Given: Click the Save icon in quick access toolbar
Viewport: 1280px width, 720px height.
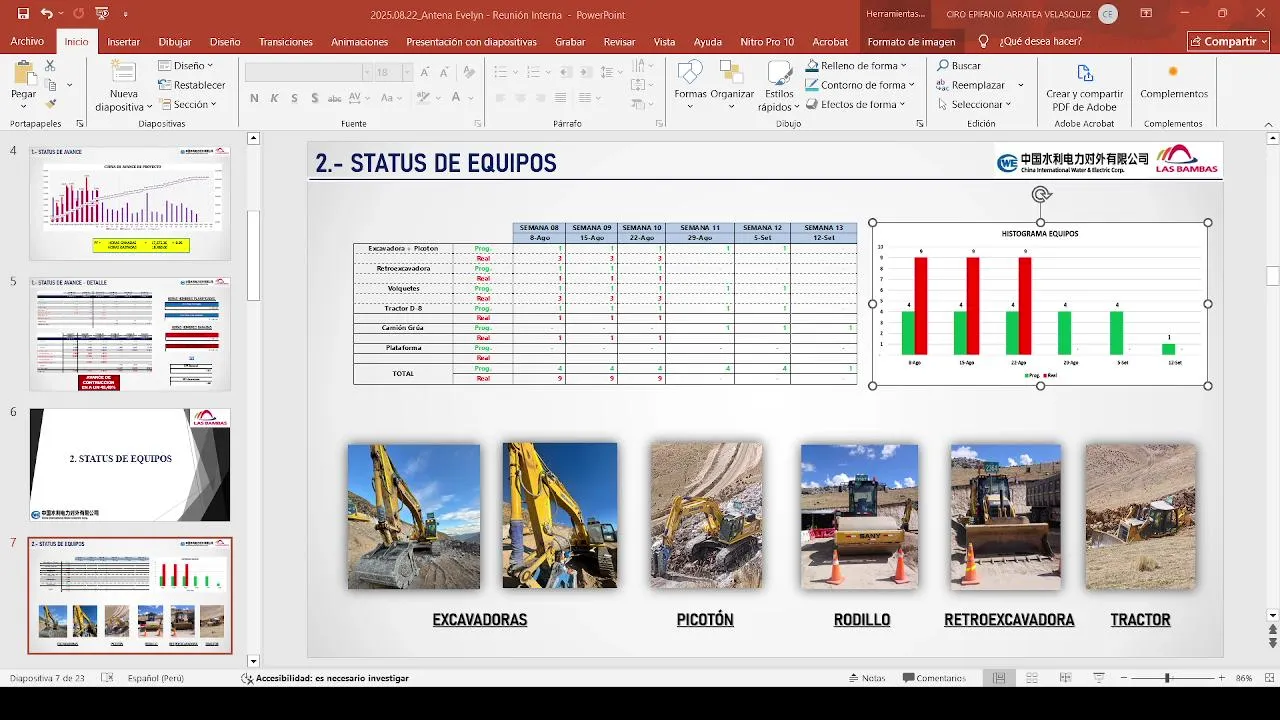Looking at the screenshot, I should tap(23, 14).
